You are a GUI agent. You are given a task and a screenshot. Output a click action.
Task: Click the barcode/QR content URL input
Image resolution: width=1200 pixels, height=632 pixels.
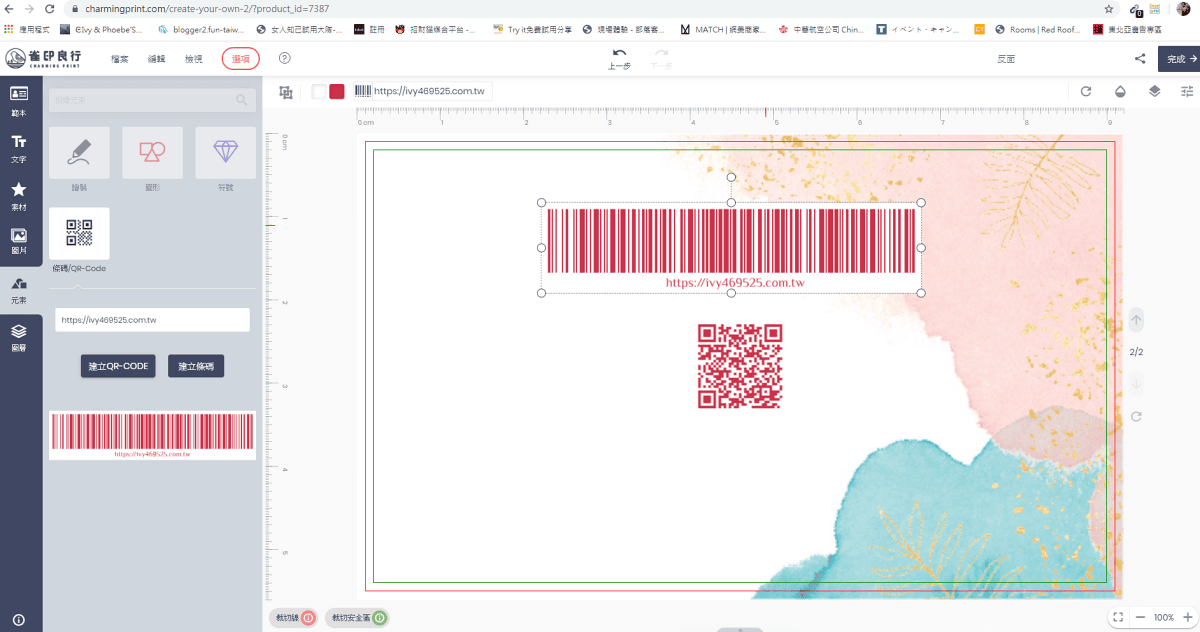152,320
